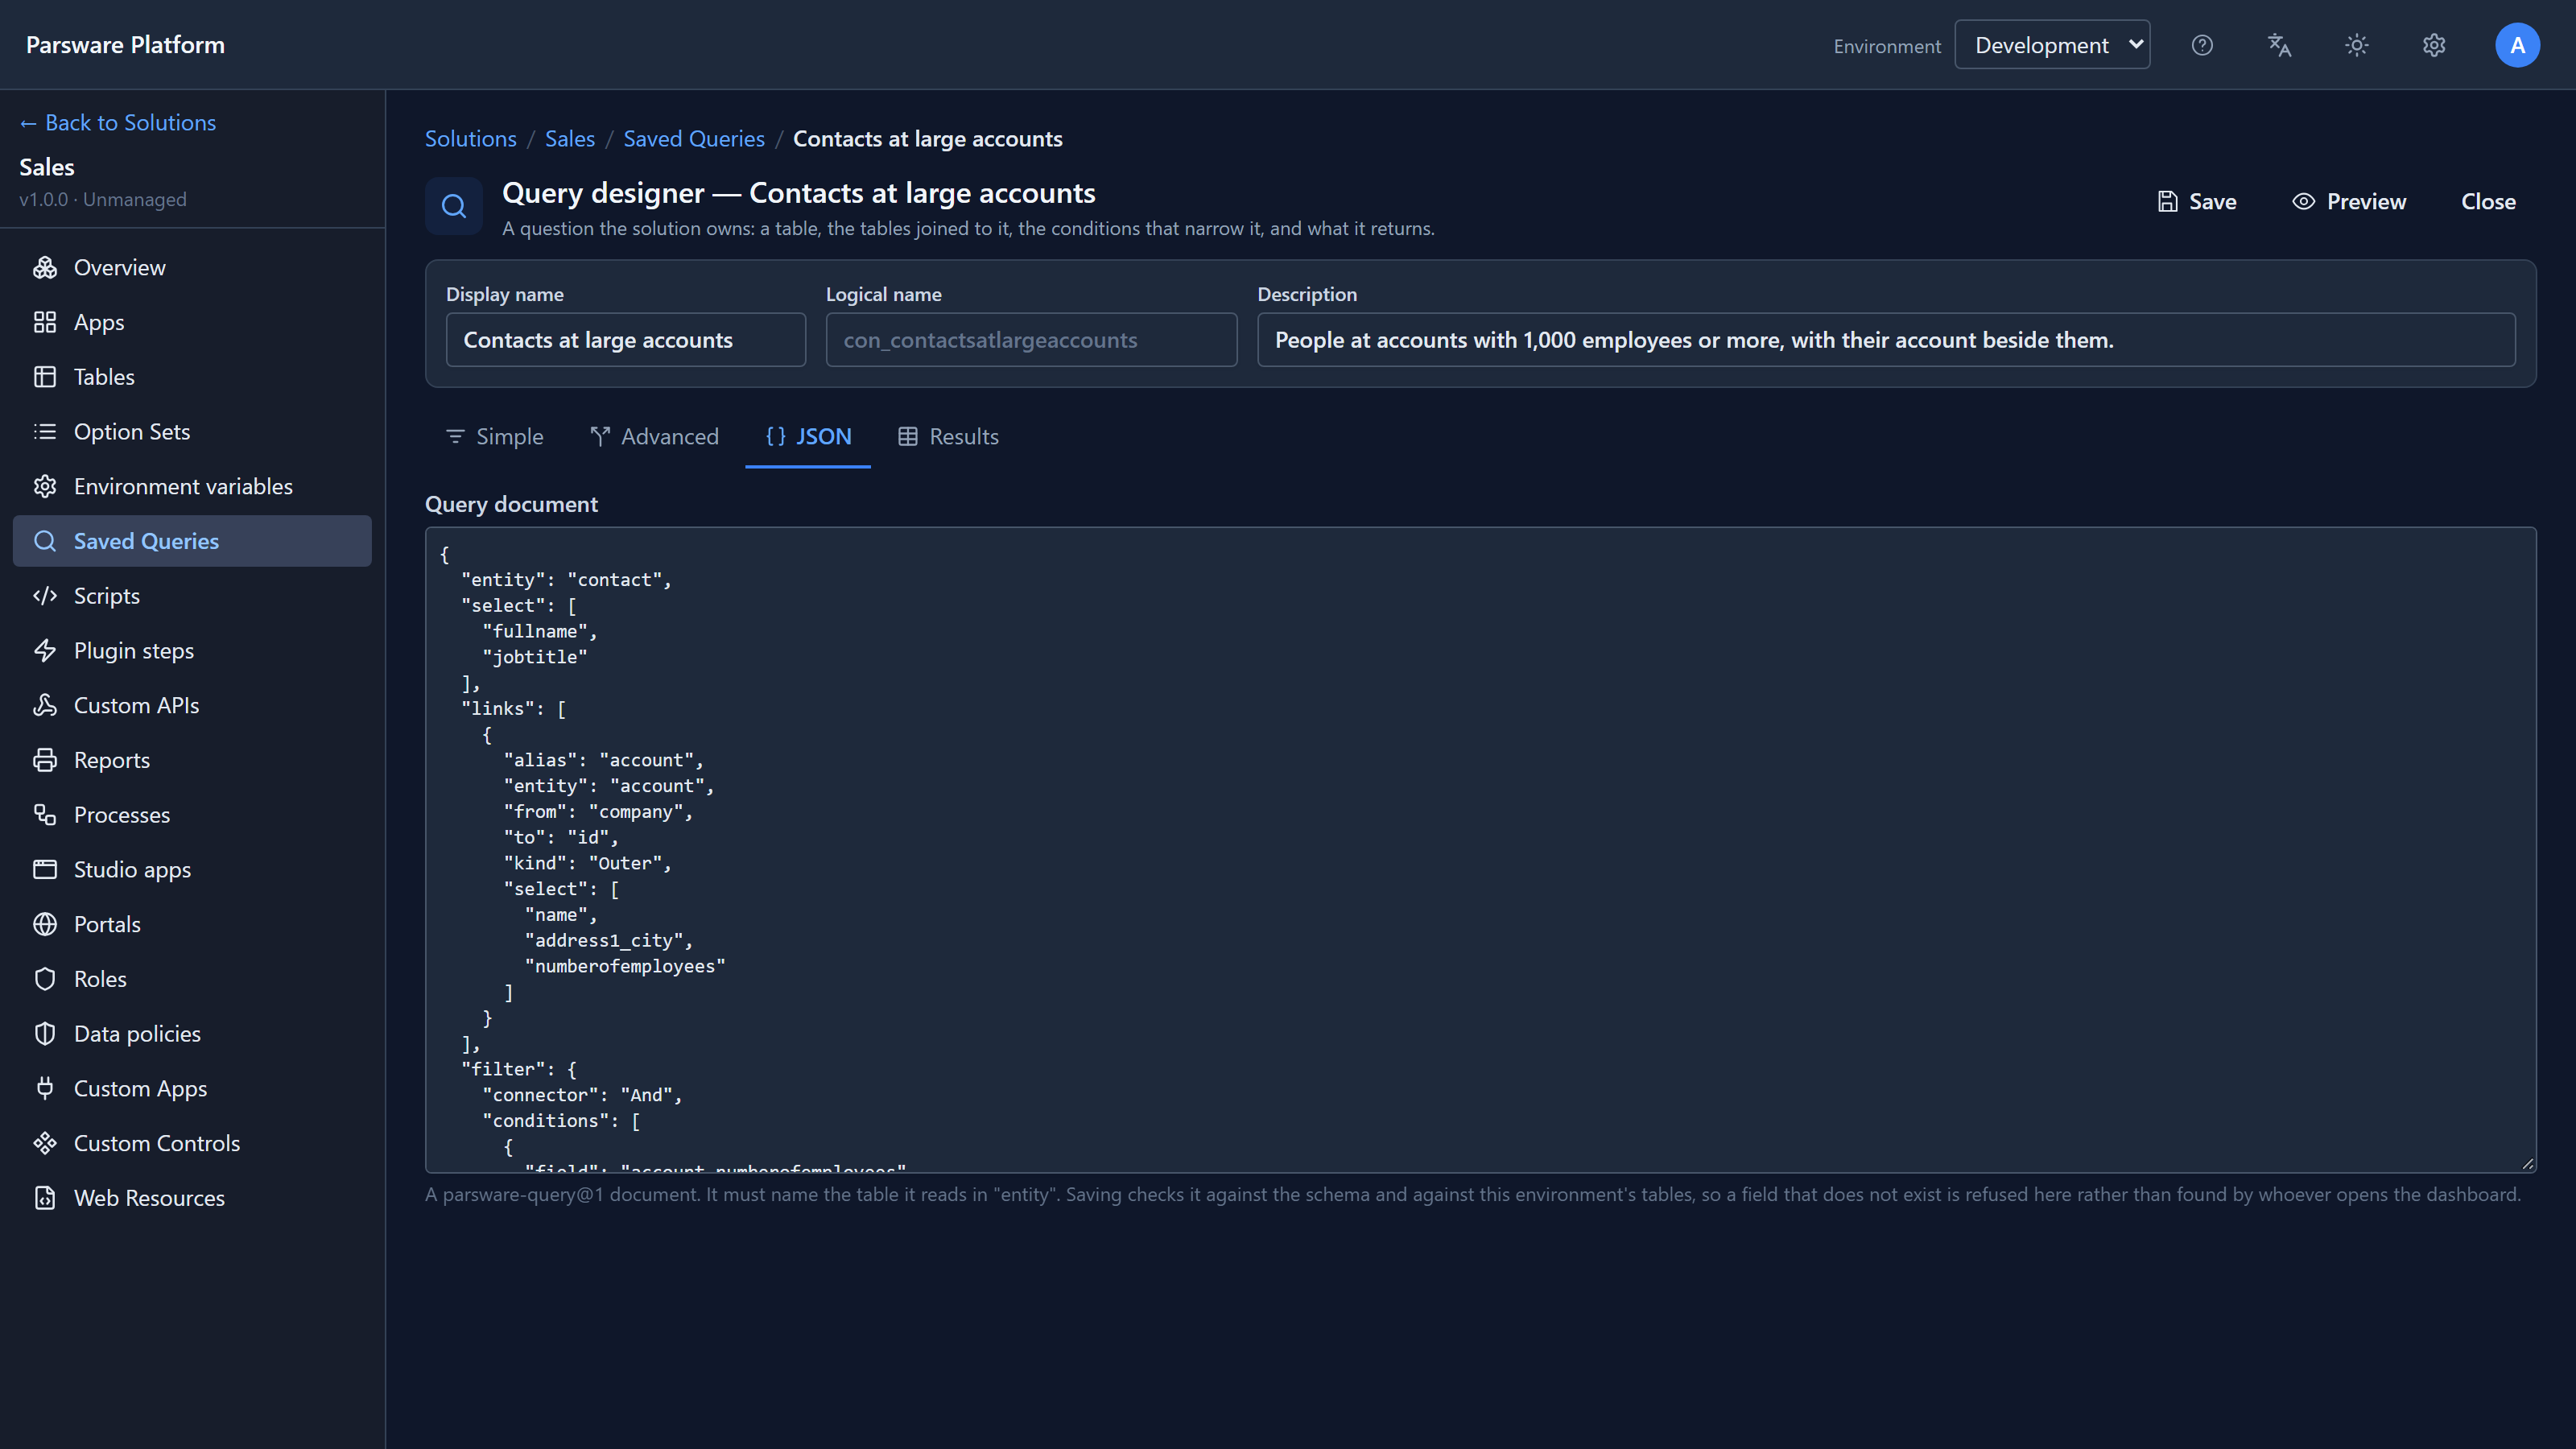The height and width of the screenshot is (1449, 2576).
Task: Click the Logical name field
Action: (x=1031, y=340)
